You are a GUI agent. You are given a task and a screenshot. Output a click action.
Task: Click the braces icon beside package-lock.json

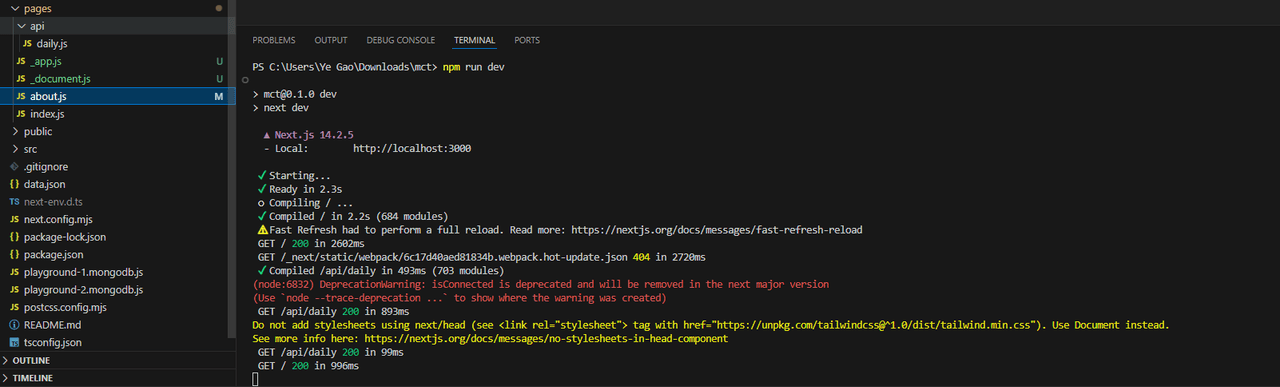click(14, 237)
